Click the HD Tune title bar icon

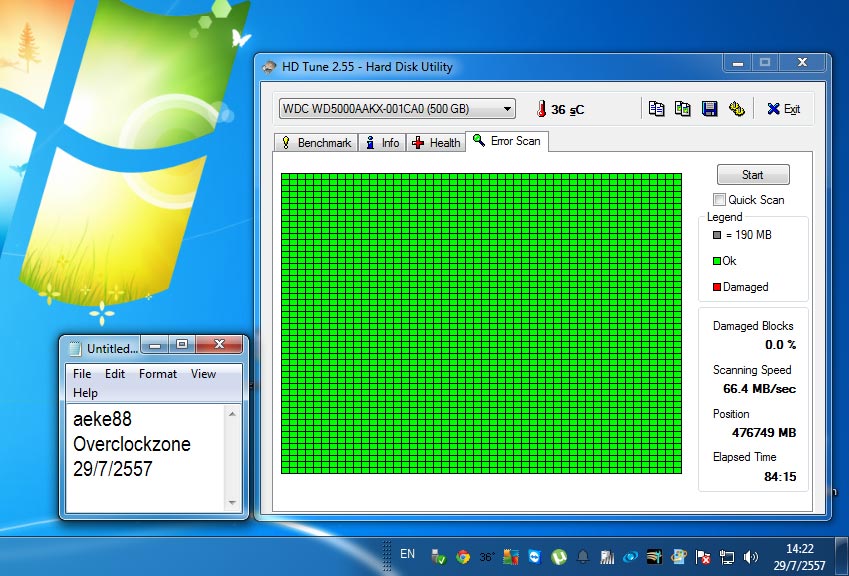(269, 67)
